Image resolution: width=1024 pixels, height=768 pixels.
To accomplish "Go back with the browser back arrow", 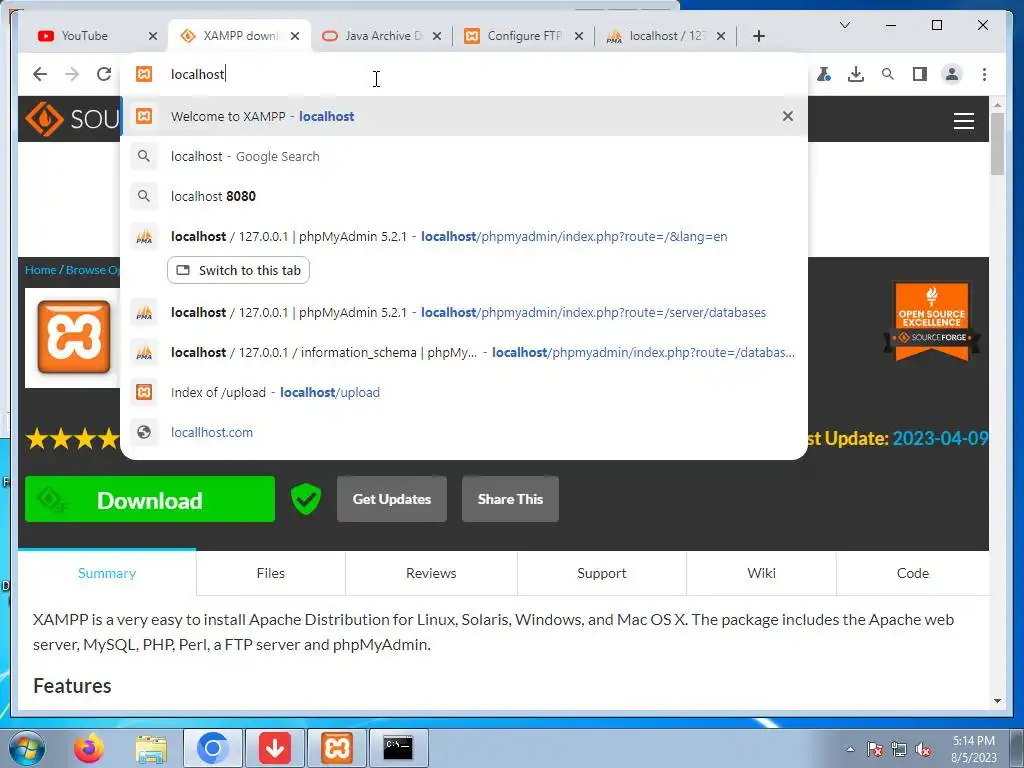I will pyautogui.click(x=40, y=74).
